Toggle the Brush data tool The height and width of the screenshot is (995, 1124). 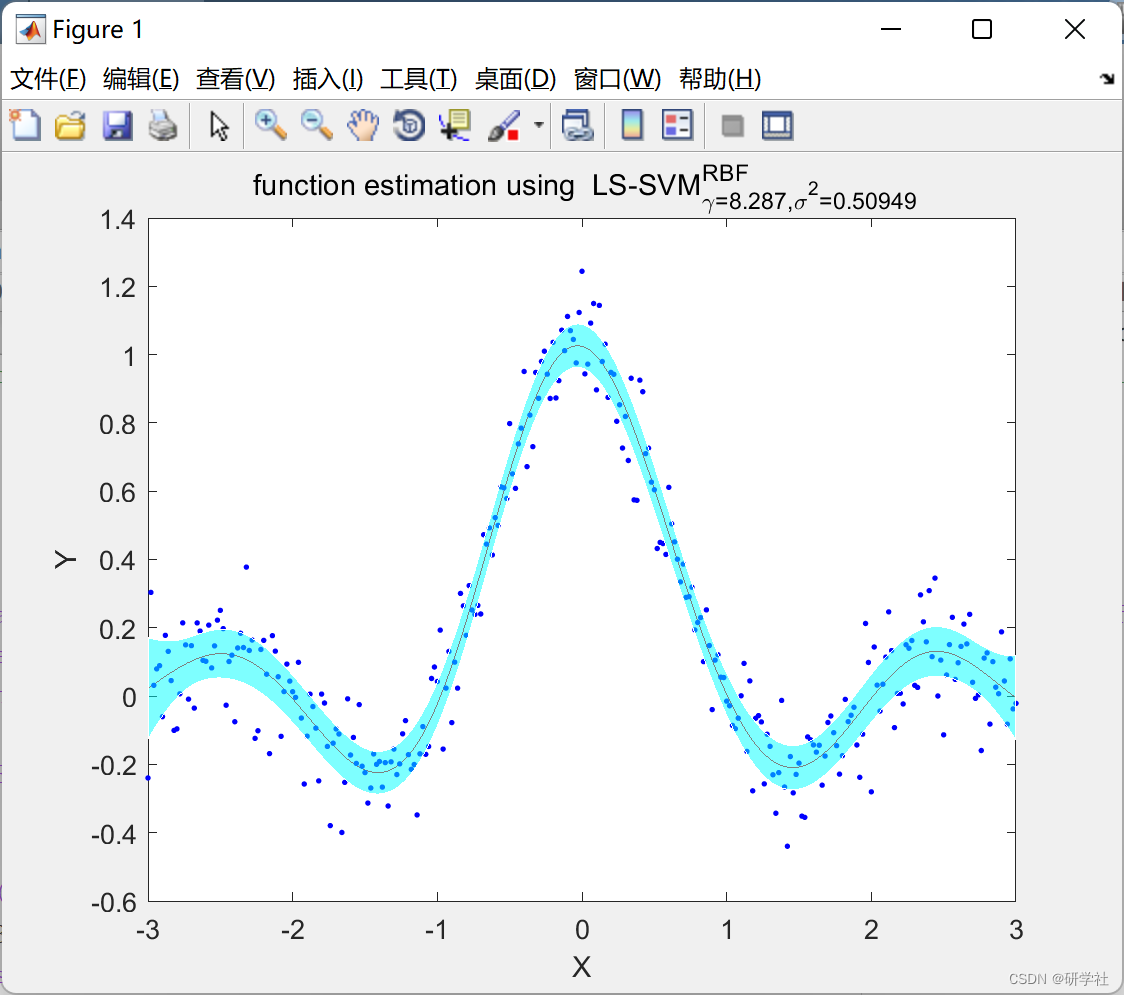[505, 125]
